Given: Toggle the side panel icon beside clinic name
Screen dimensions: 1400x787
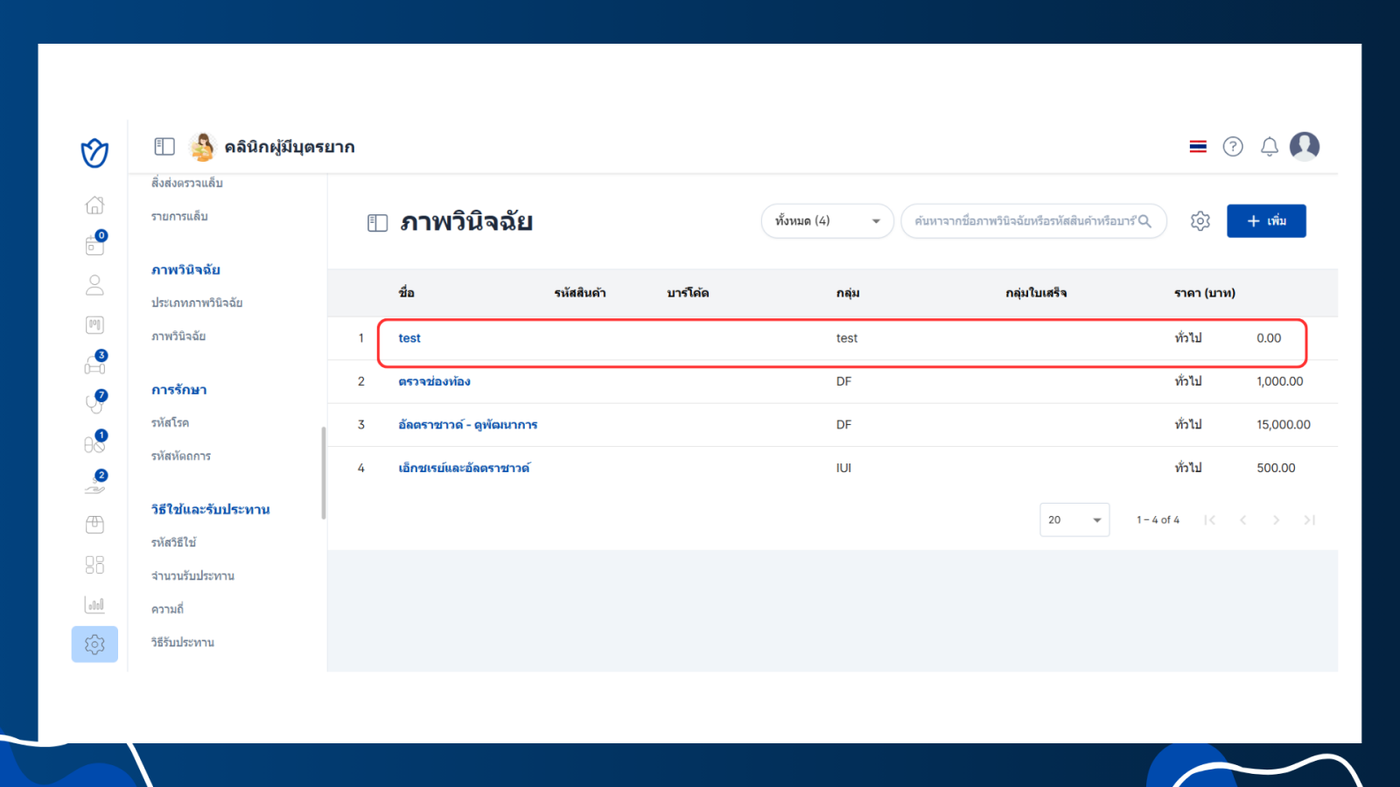Looking at the screenshot, I should tap(164, 147).
